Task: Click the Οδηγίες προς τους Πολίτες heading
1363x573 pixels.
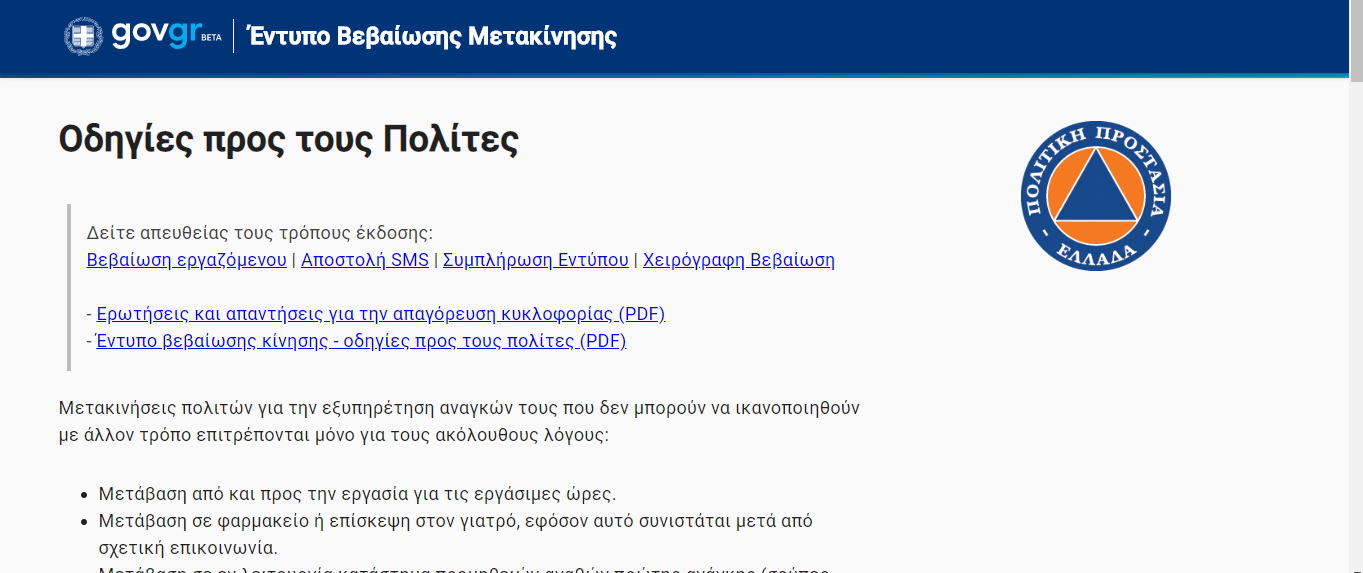Action: (x=289, y=139)
